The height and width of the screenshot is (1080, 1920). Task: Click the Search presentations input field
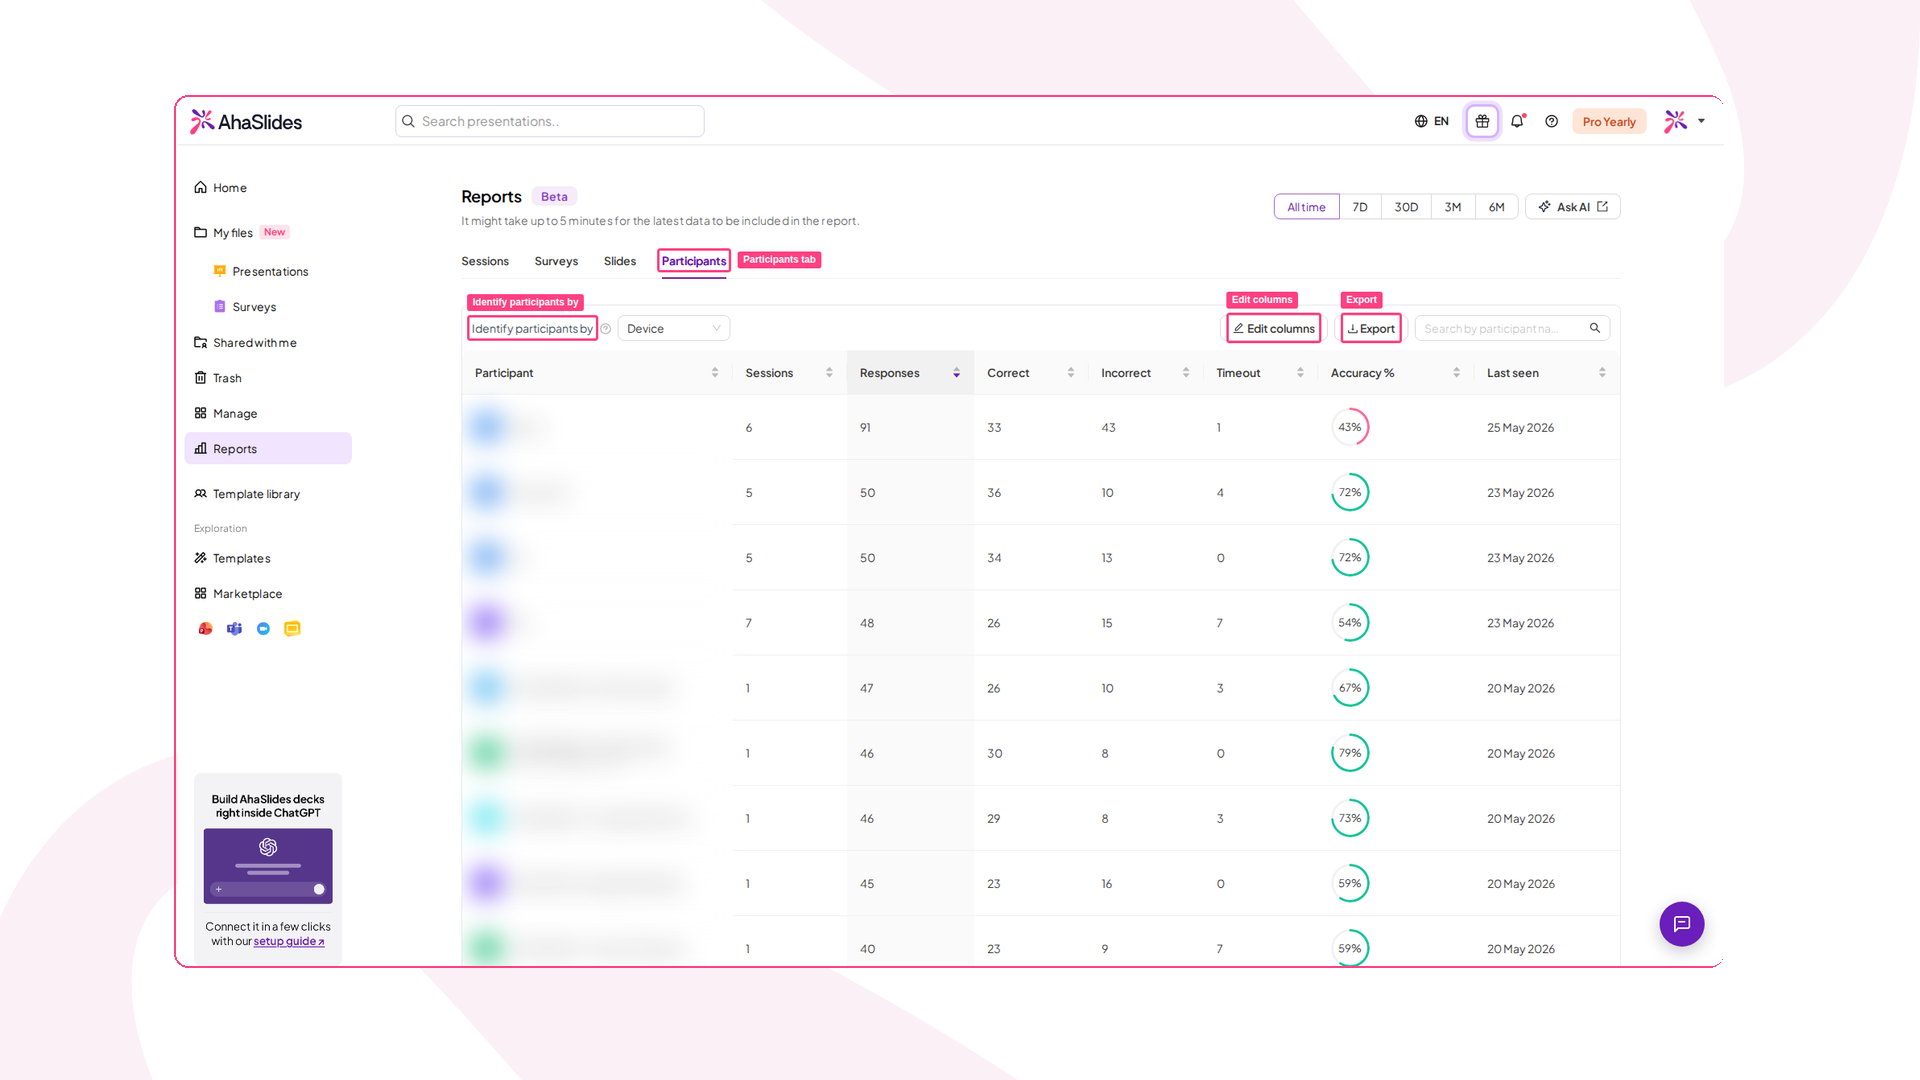click(550, 121)
